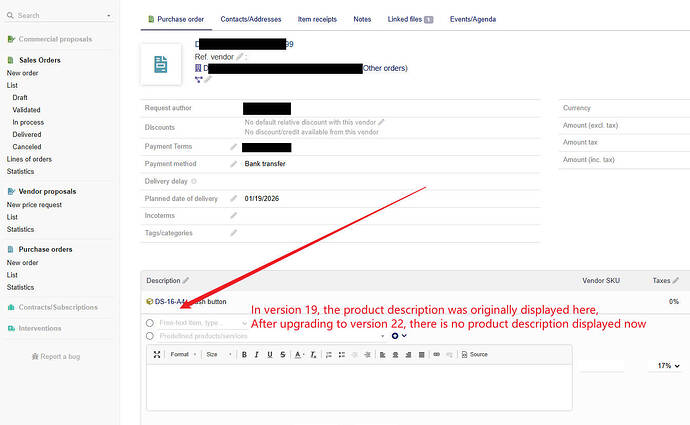Maximize the rich text editor
This screenshot has width=690, height=425.
(157, 354)
